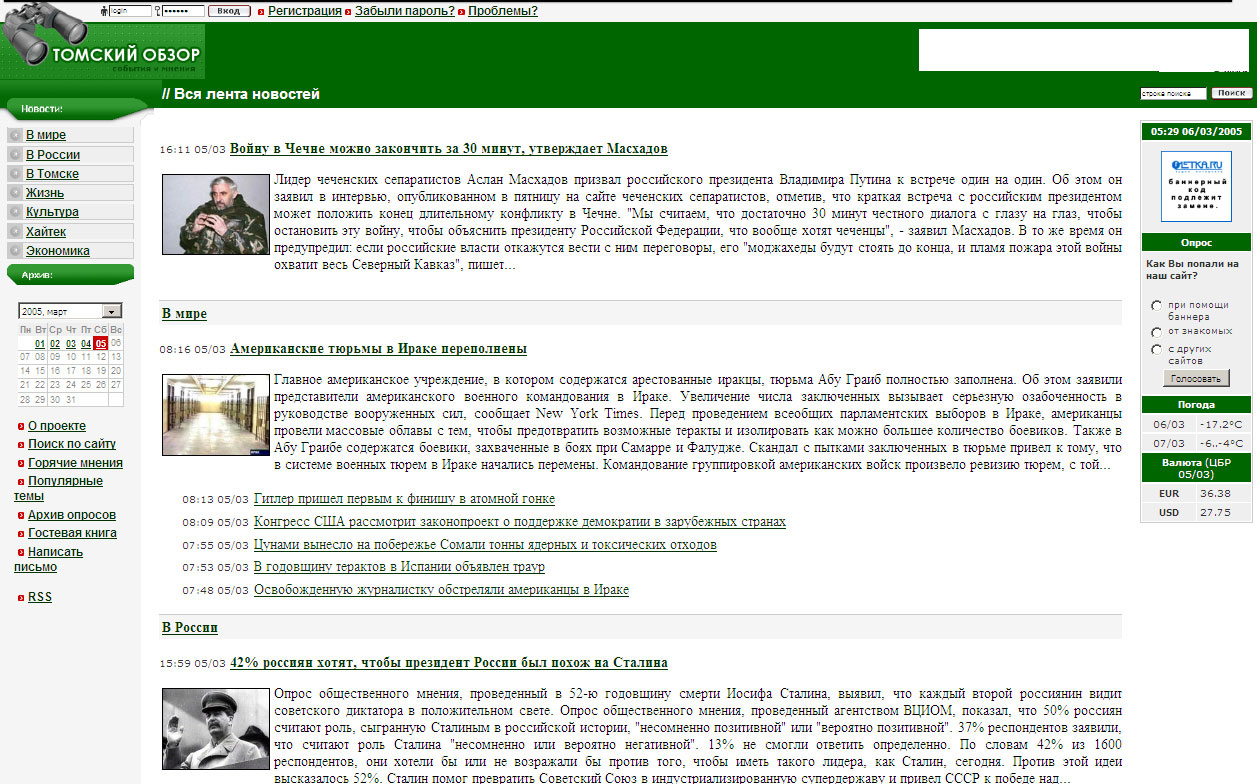Viewport: 1257px width, 784px height.
Task: Select poll option 'от знакомых'
Action: (x=1156, y=331)
